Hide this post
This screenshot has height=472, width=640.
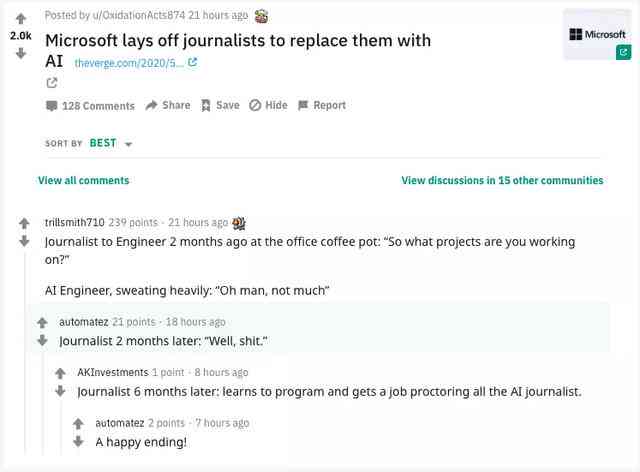pyautogui.click(x=268, y=105)
